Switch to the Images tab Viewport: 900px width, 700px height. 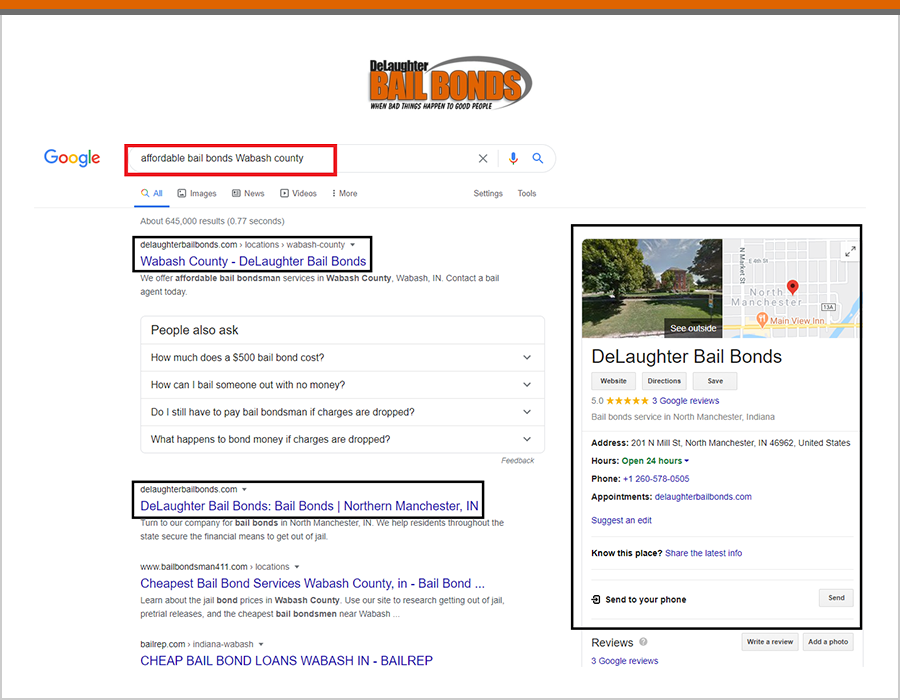(x=197, y=194)
